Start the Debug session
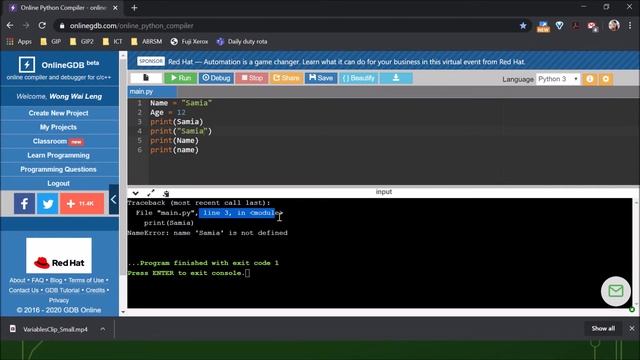The width and height of the screenshot is (640, 360). coord(216,78)
